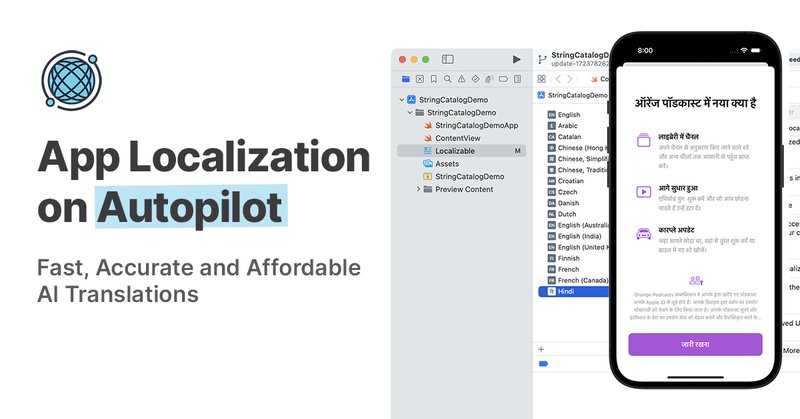
Task: Select the Chinese, Simplified language row
Action: [573, 159]
